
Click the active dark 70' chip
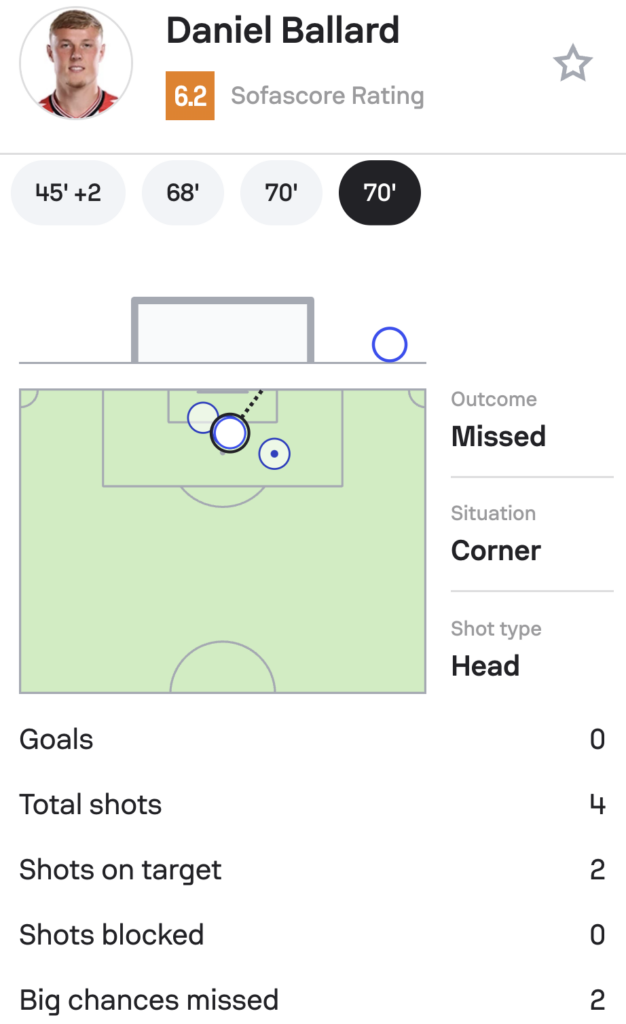(380, 193)
